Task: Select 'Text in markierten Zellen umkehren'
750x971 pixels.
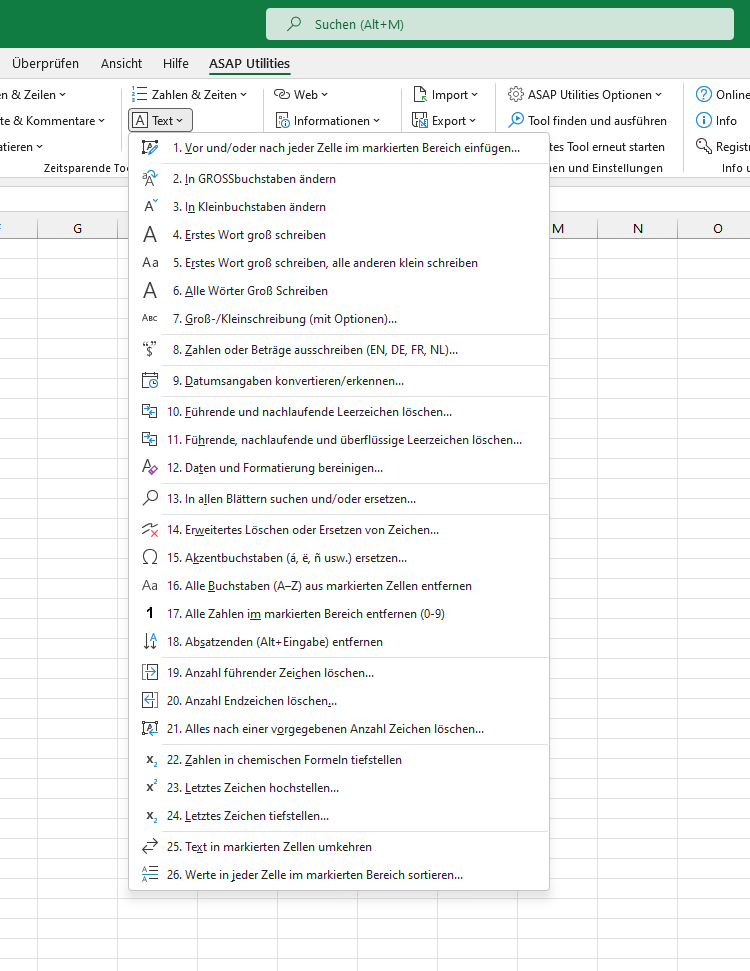Action: pos(339,847)
